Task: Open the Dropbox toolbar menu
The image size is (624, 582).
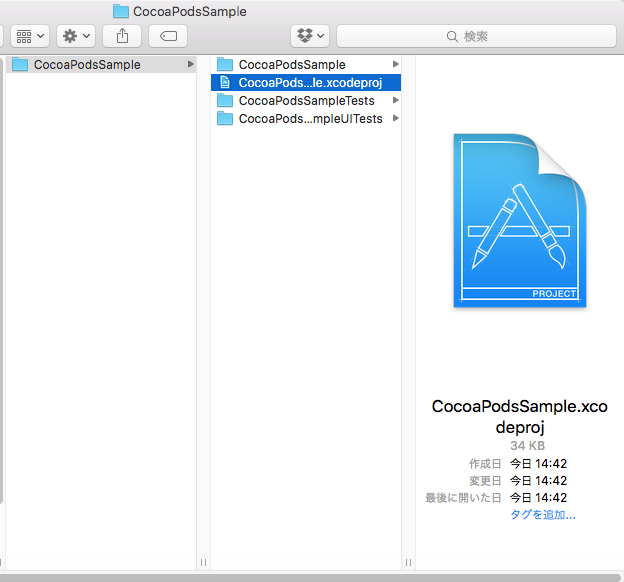Action: click(309, 36)
